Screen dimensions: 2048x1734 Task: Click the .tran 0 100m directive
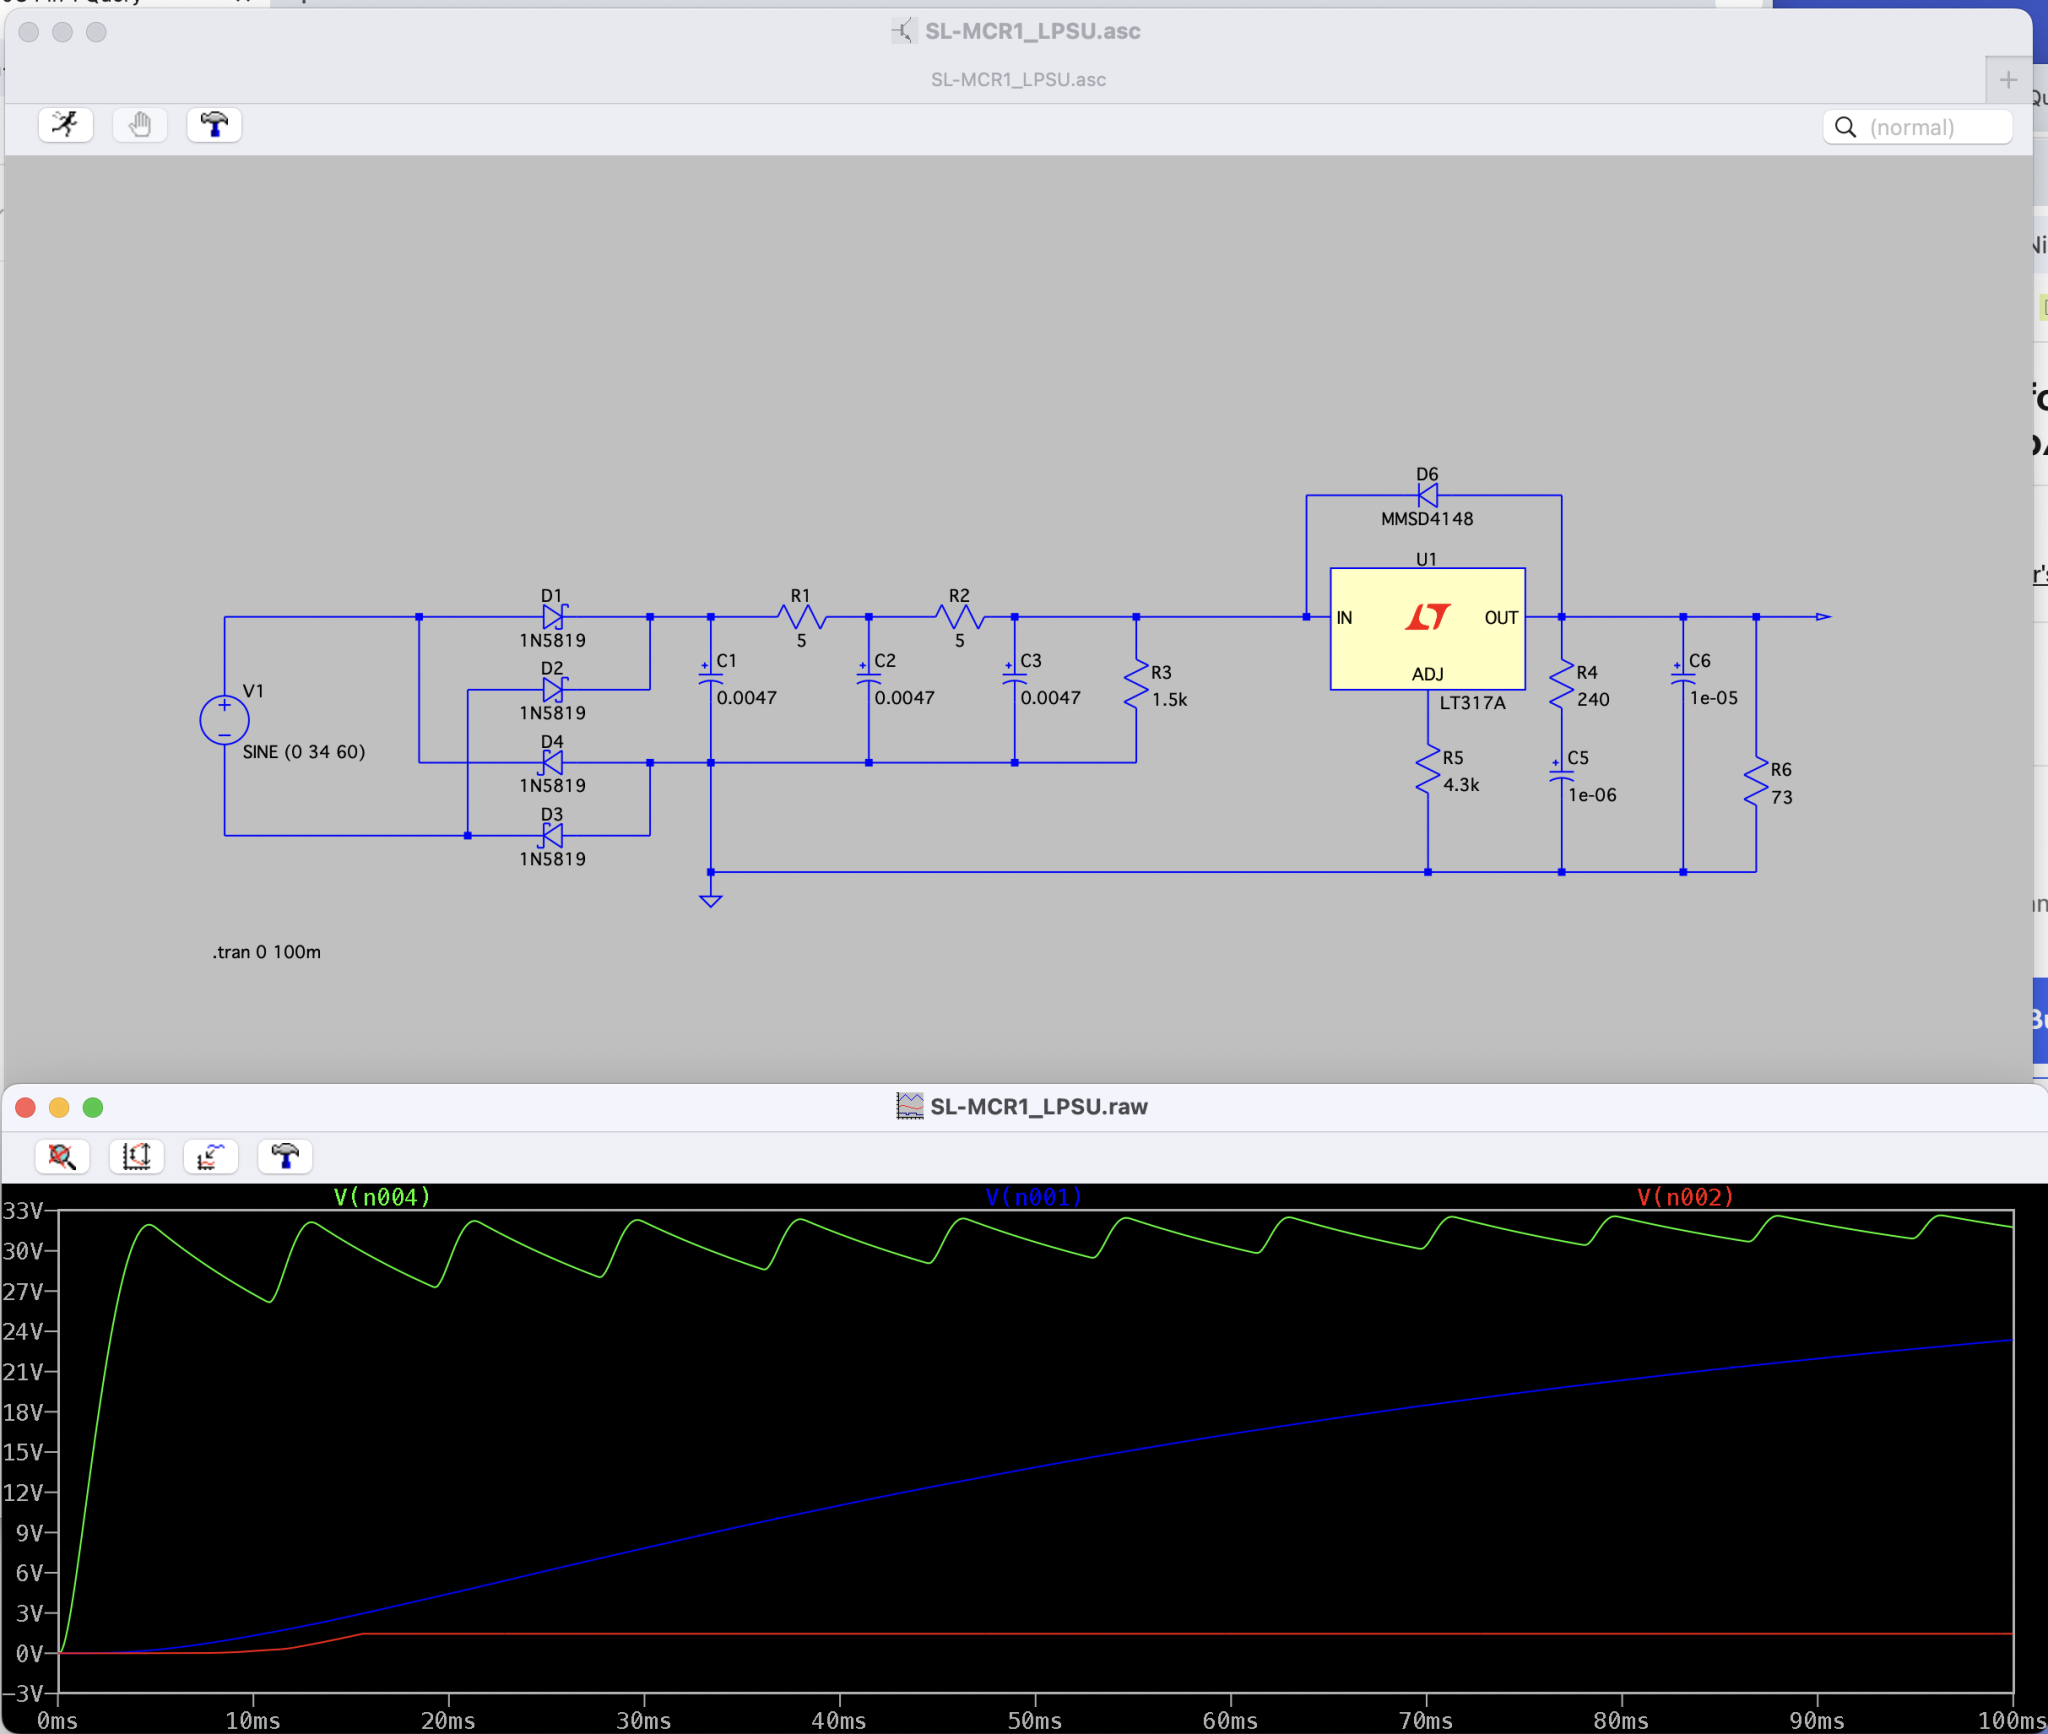pyautogui.click(x=267, y=952)
